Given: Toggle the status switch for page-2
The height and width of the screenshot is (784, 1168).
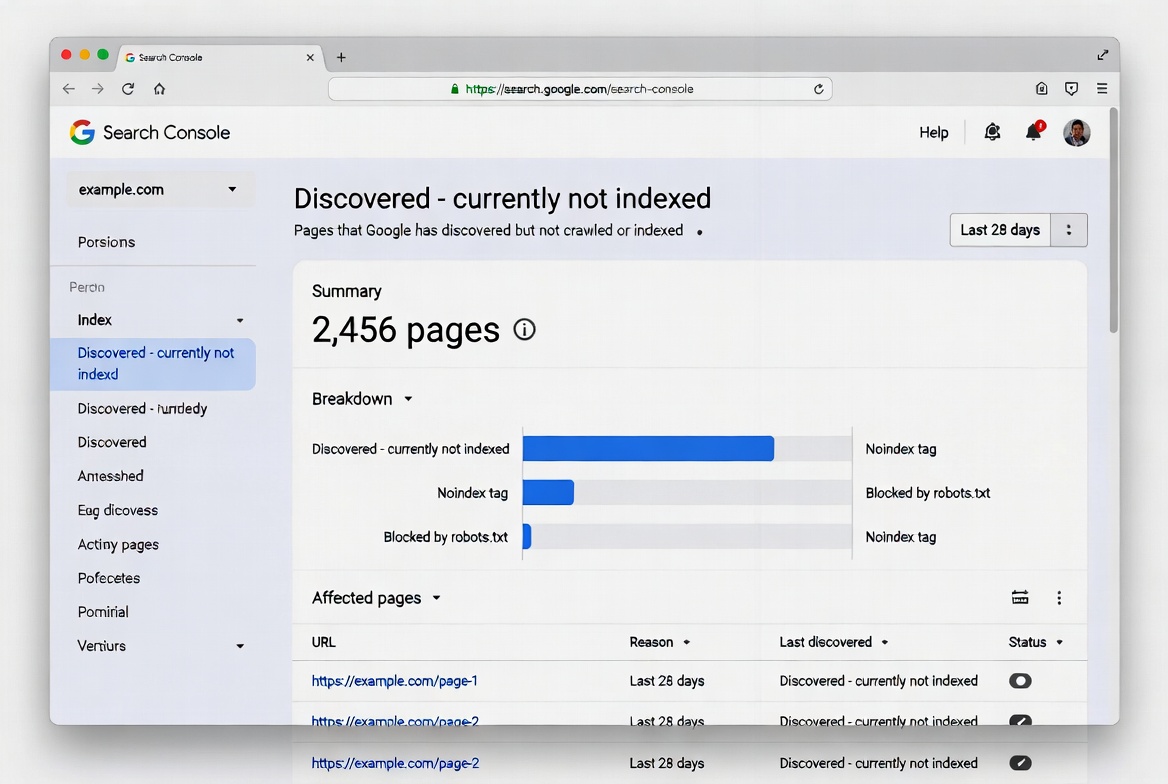Looking at the screenshot, I should [x=1020, y=721].
